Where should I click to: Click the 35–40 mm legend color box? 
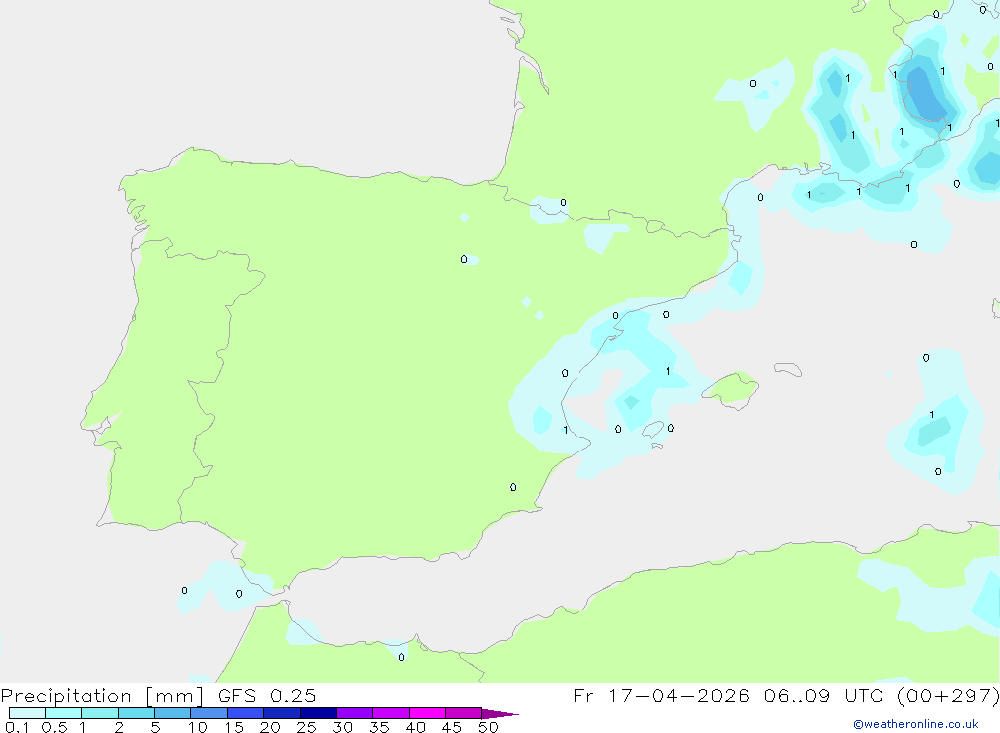[391, 713]
